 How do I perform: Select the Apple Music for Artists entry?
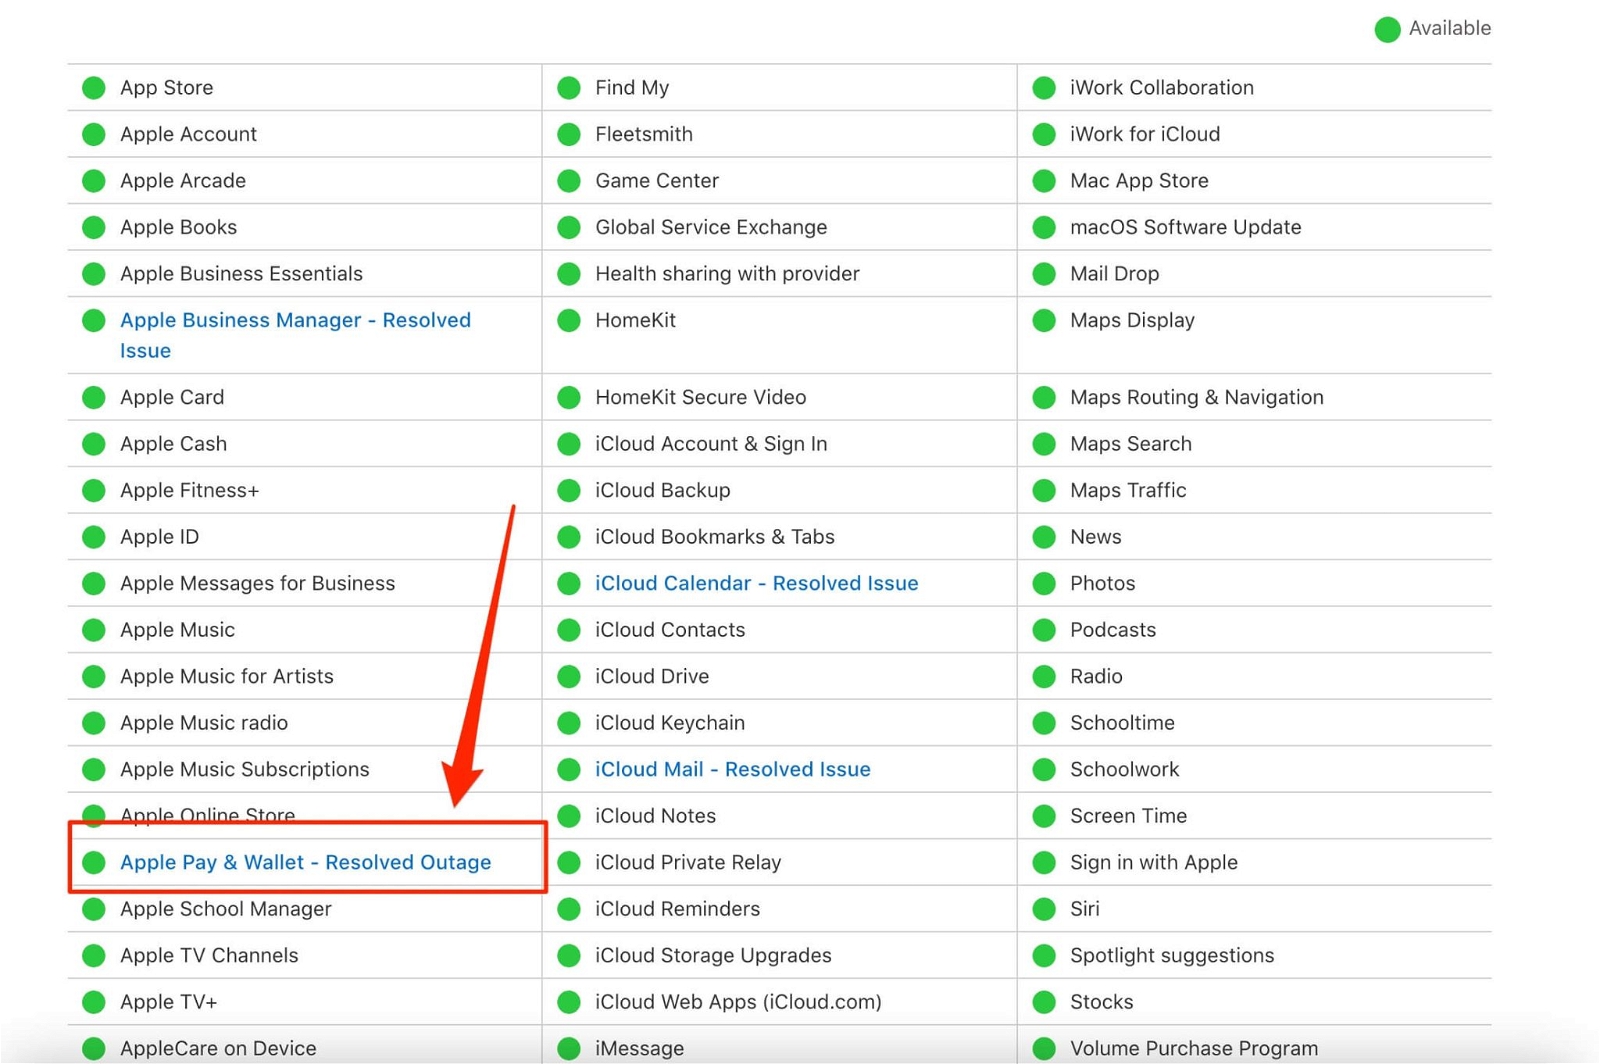pyautogui.click(x=226, y=676)
